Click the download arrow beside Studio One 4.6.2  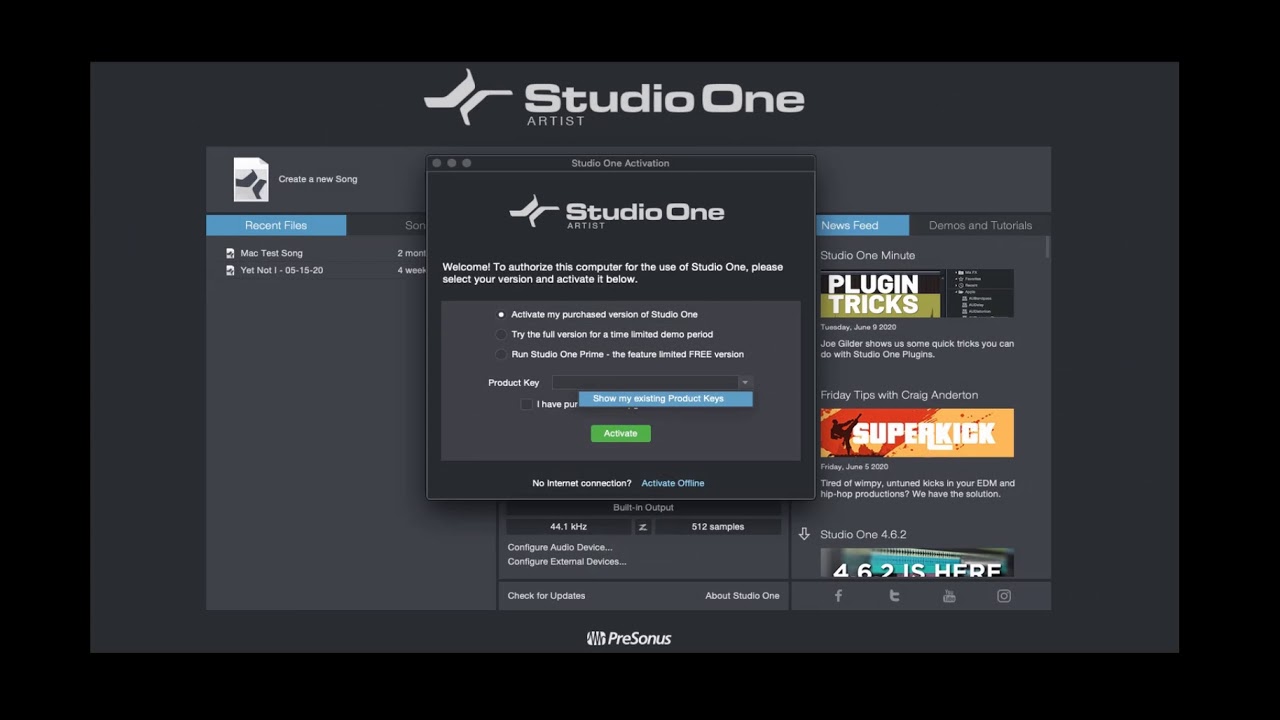tap(804, 534)
